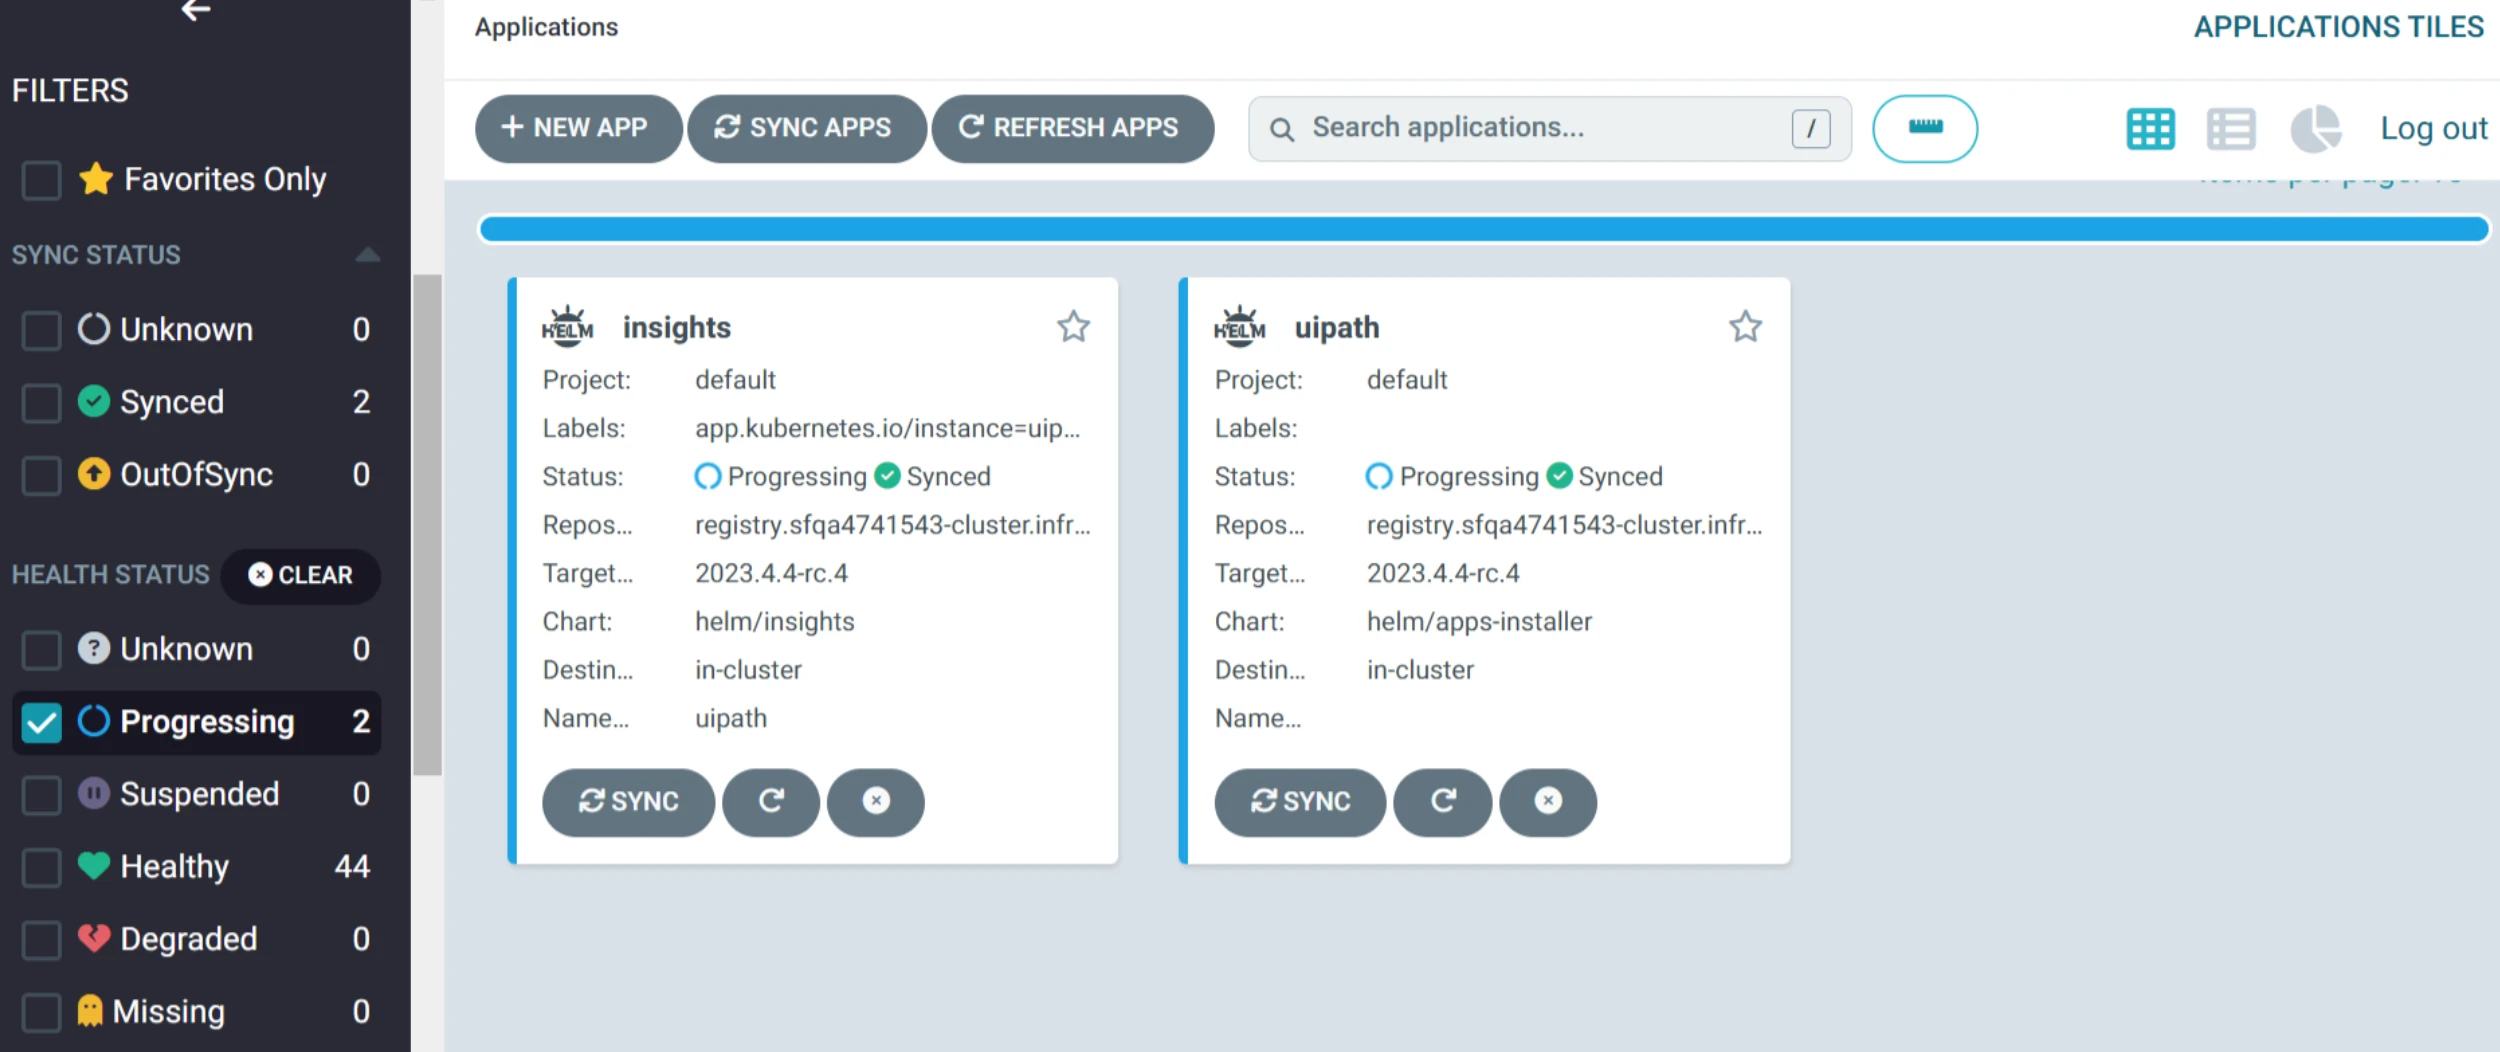This screenshot has height=1052, width=2500.
Task: Clear the health status filters
Action: pos(300,575)
